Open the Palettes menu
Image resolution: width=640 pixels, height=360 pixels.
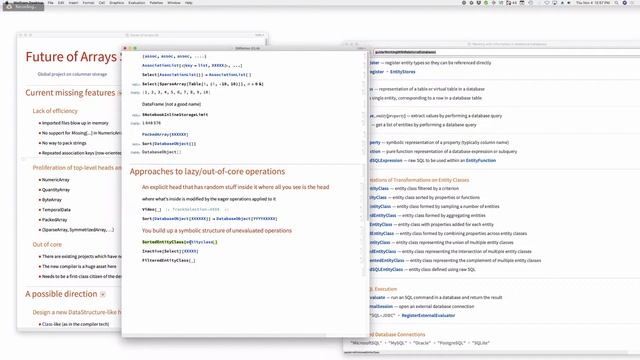[x=156, y=3]
